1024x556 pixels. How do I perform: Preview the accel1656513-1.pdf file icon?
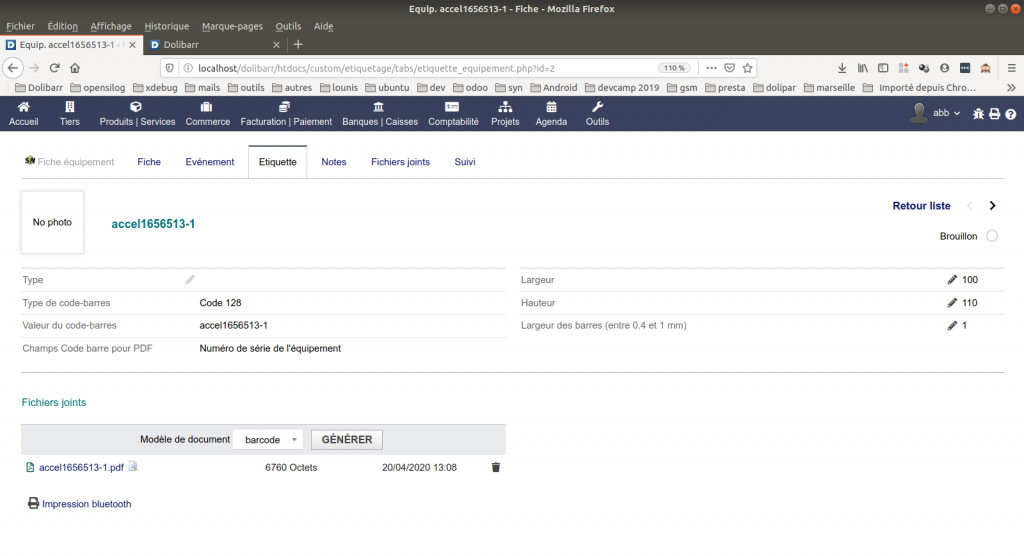tap(133, 467)
